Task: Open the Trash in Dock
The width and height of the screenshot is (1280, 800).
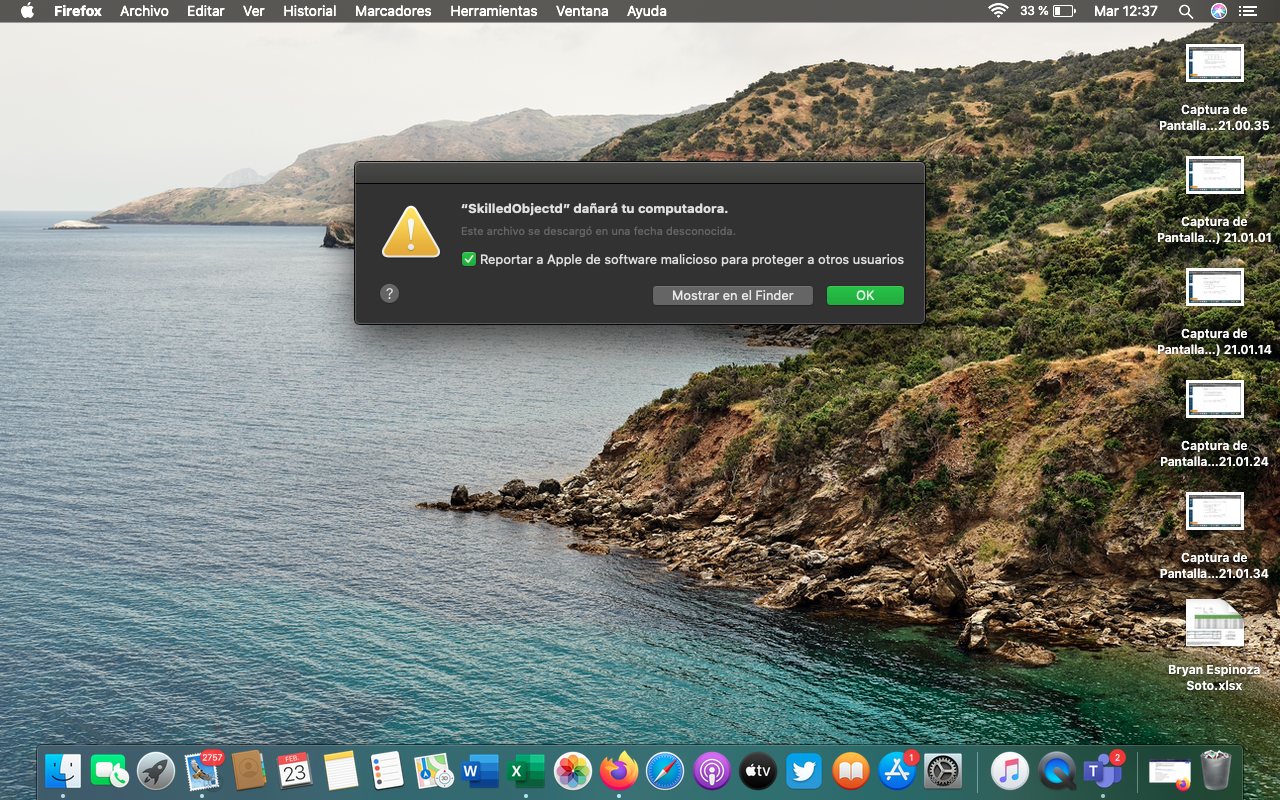Action: (1216, 771)
